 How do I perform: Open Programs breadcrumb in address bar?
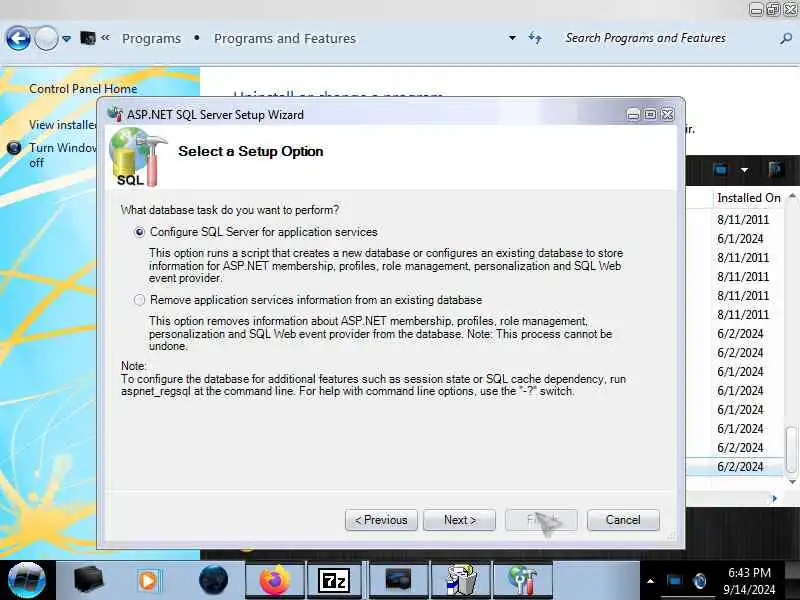[x=151, y=38]
